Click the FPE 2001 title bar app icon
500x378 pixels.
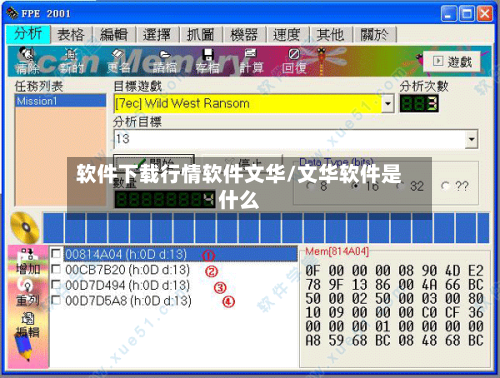[12, 14]
